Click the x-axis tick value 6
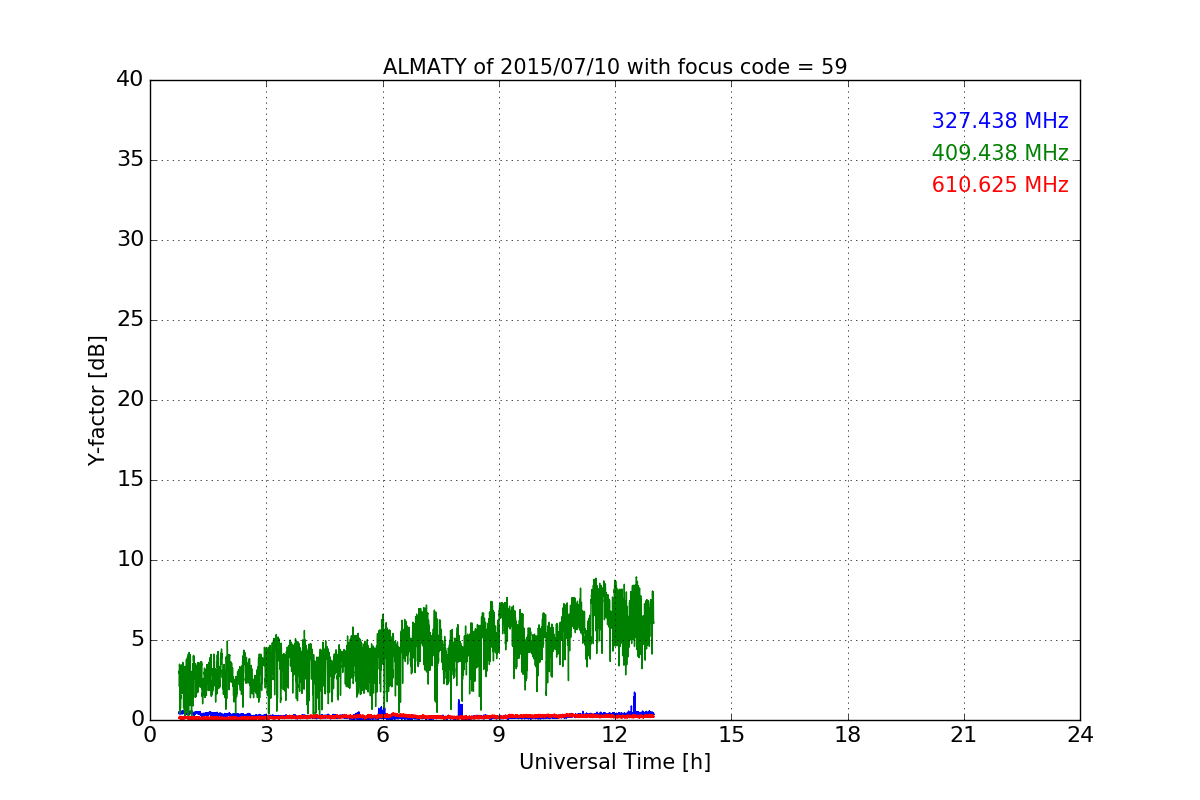 pyautogui.click(x=383, y=735)
